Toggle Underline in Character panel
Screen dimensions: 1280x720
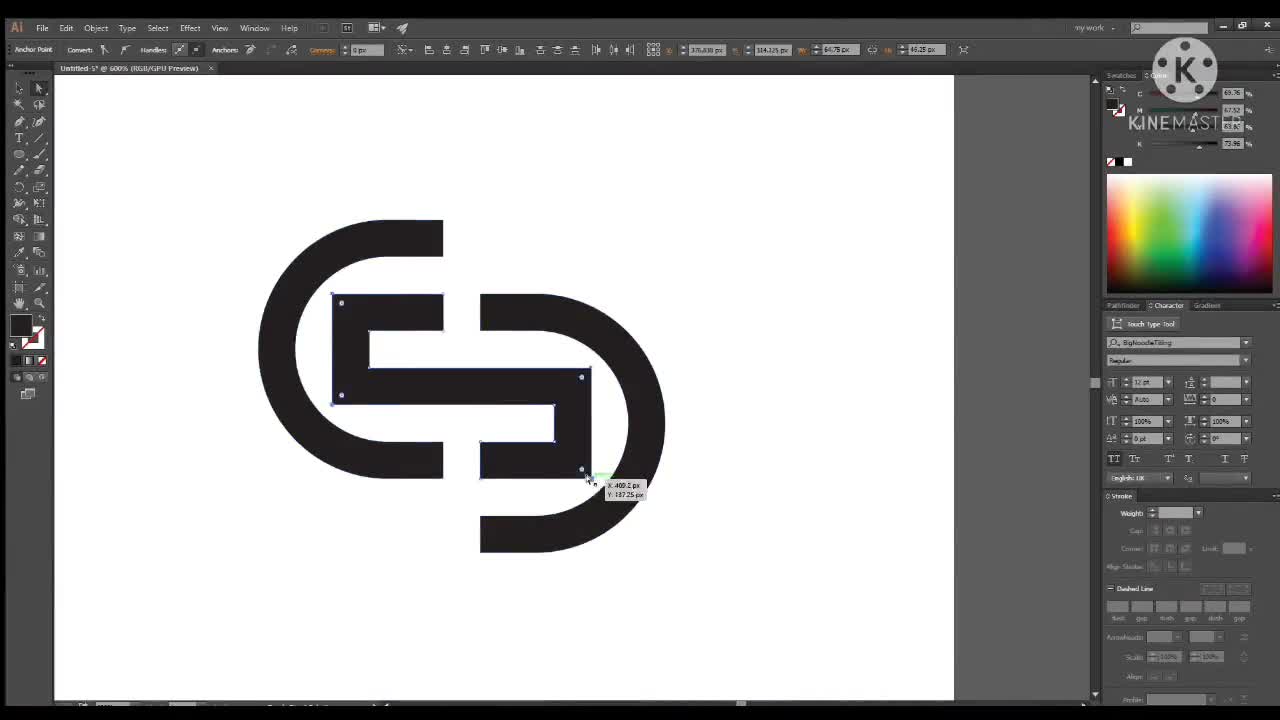pos(1224,459)
